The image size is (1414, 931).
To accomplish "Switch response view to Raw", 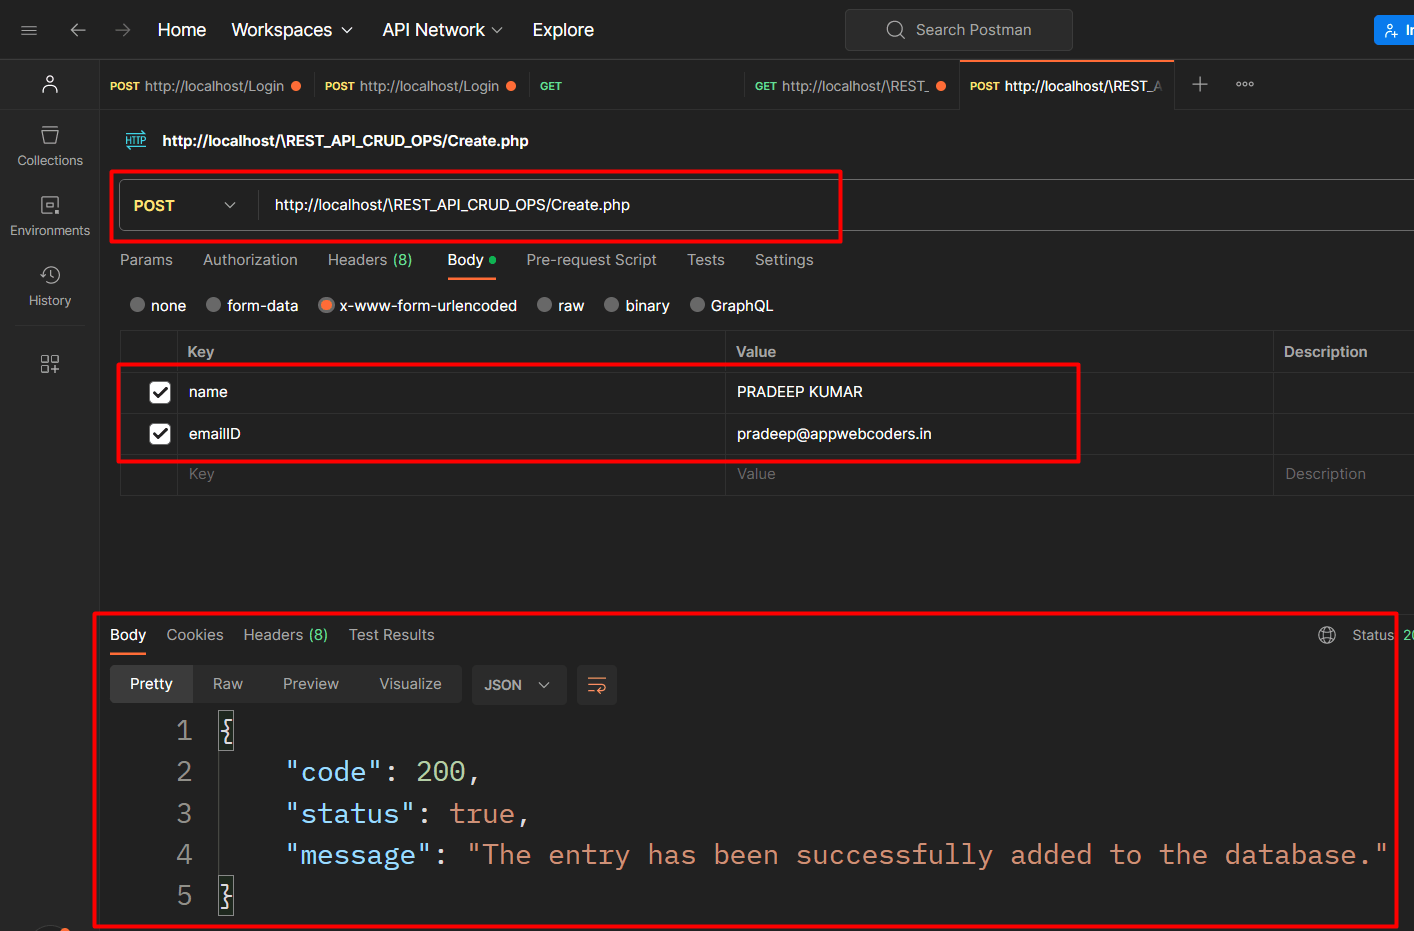I will (228, 684).
